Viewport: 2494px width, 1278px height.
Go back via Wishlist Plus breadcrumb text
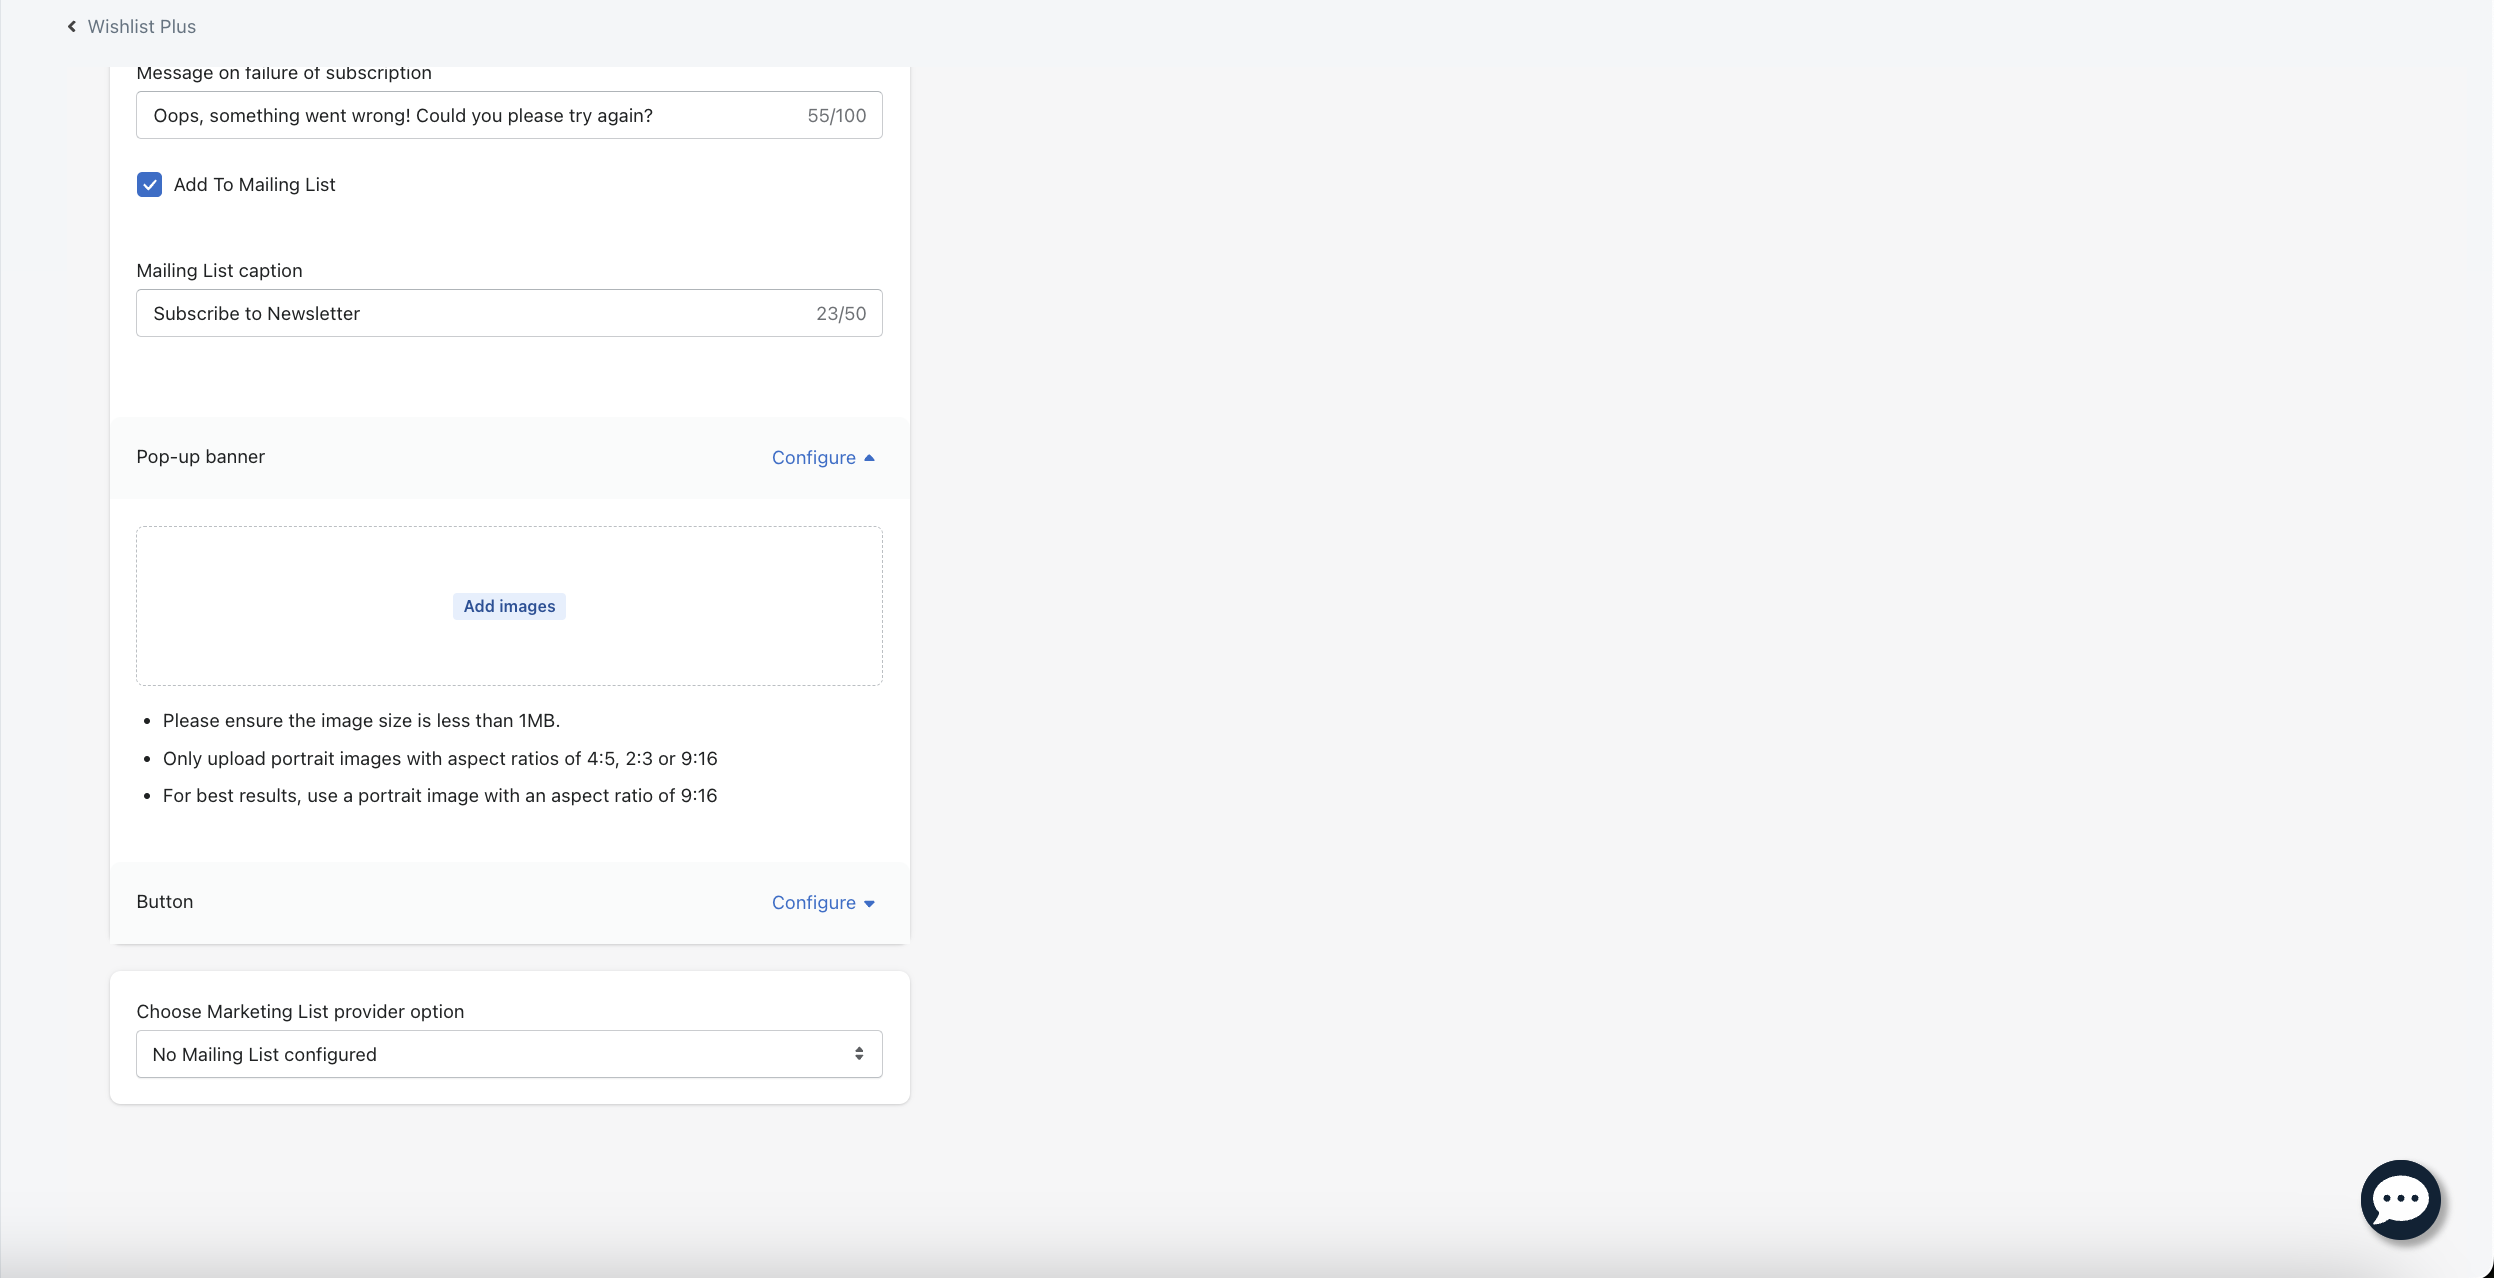(x=142, y=27)
